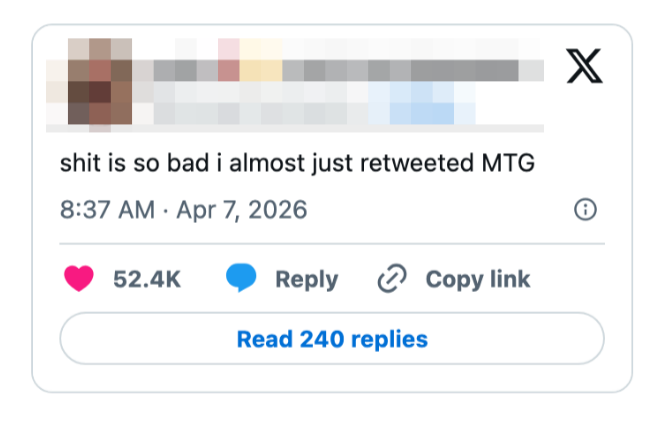The image size is (668, 428).
Task: Select the Copy link text
Action: 478,279
